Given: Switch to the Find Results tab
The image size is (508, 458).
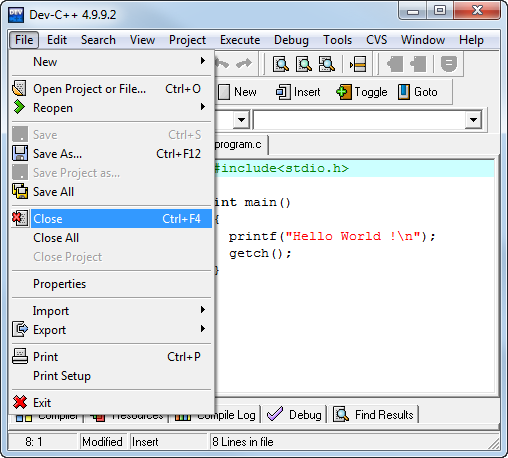Looking at the screenshot, I should pos(374,415).
